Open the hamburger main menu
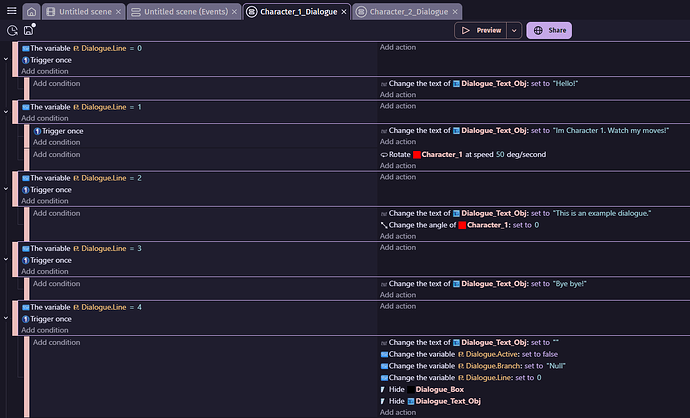The image size is (690, 418). (x=10, y=11)
